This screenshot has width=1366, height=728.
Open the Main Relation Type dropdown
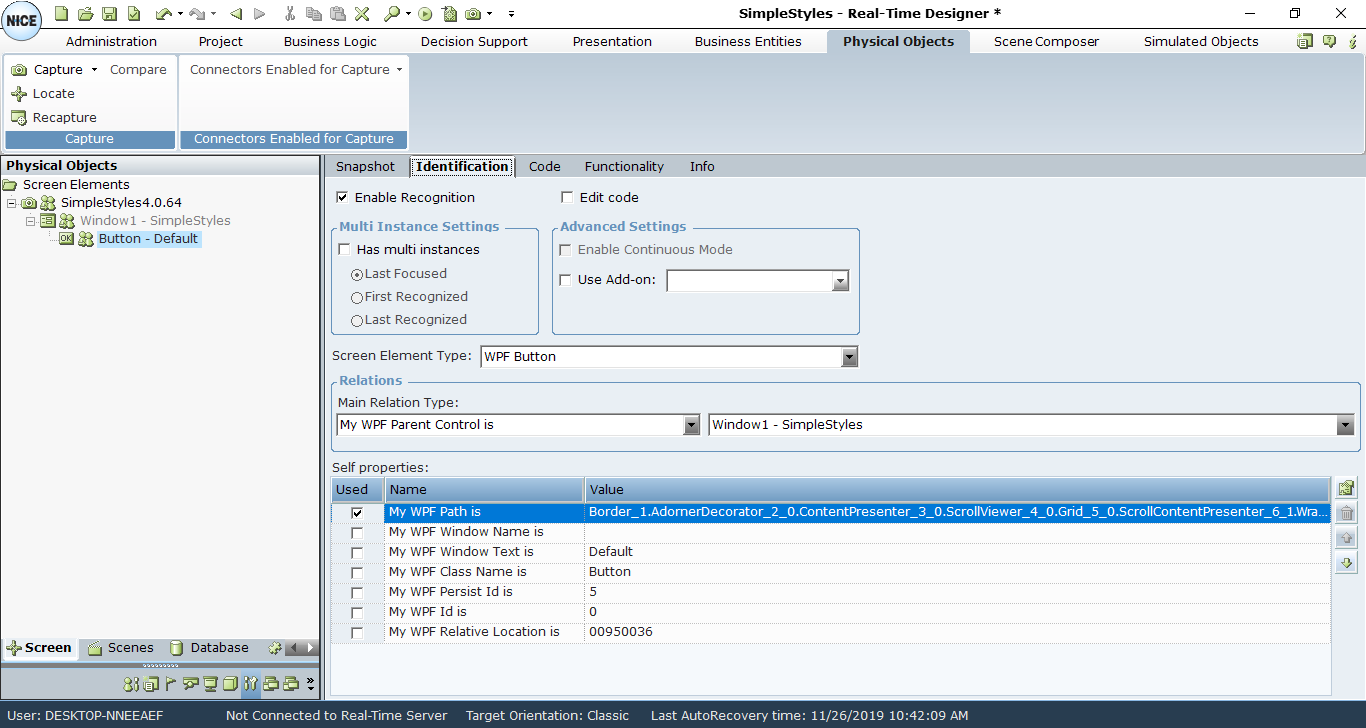[691, 425]
